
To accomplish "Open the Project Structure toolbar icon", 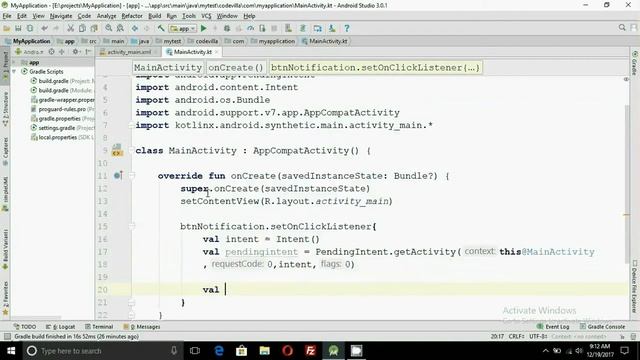I will pyautogui.click(x=318, y=28).
